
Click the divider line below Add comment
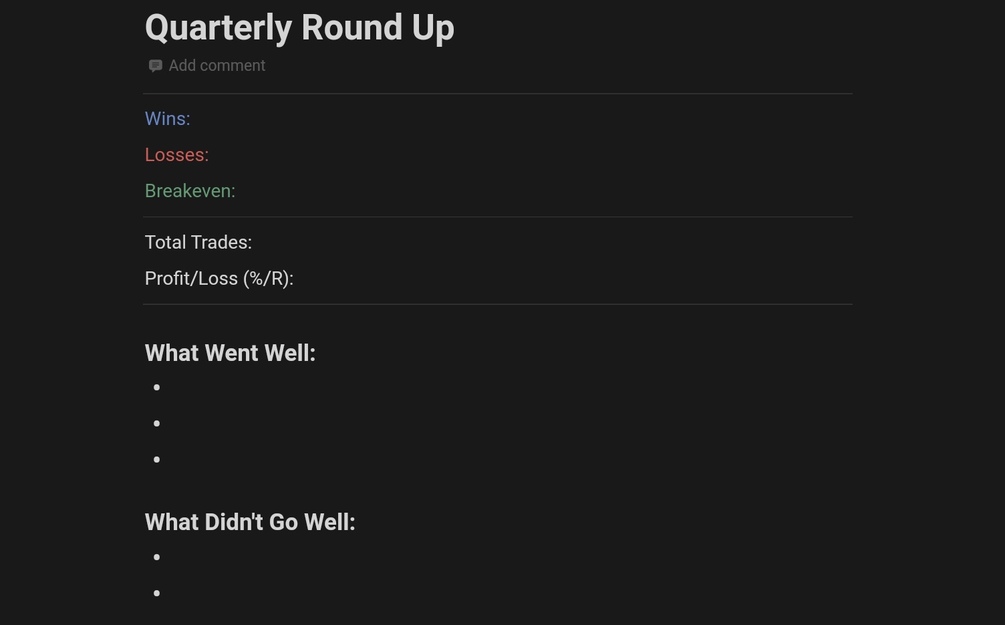coord(498,94)
